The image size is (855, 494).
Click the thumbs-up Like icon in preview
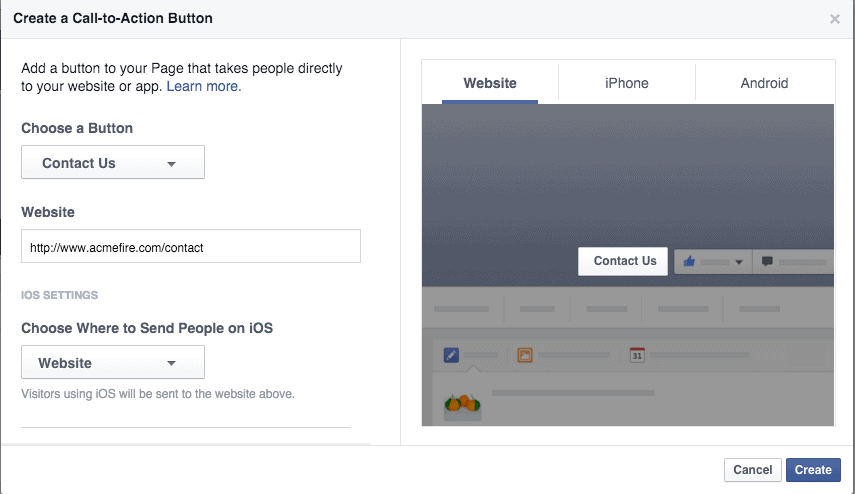click(x=689, y=262)
